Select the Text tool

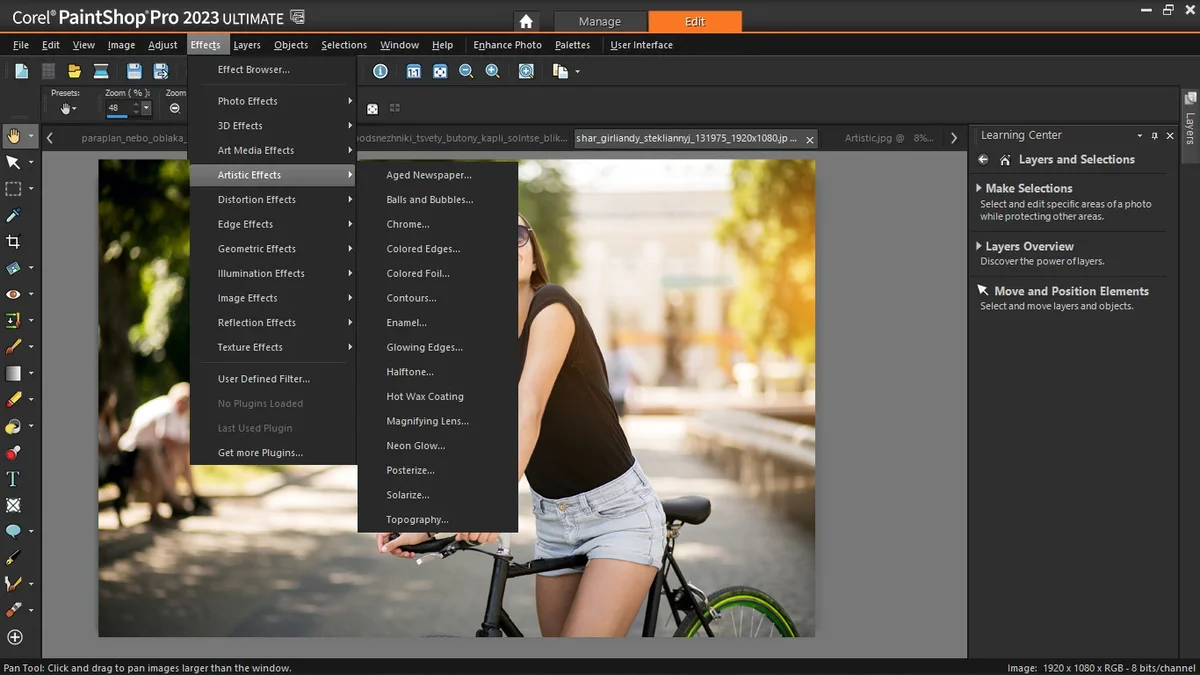pyautogui.click(x=13, y=479)
